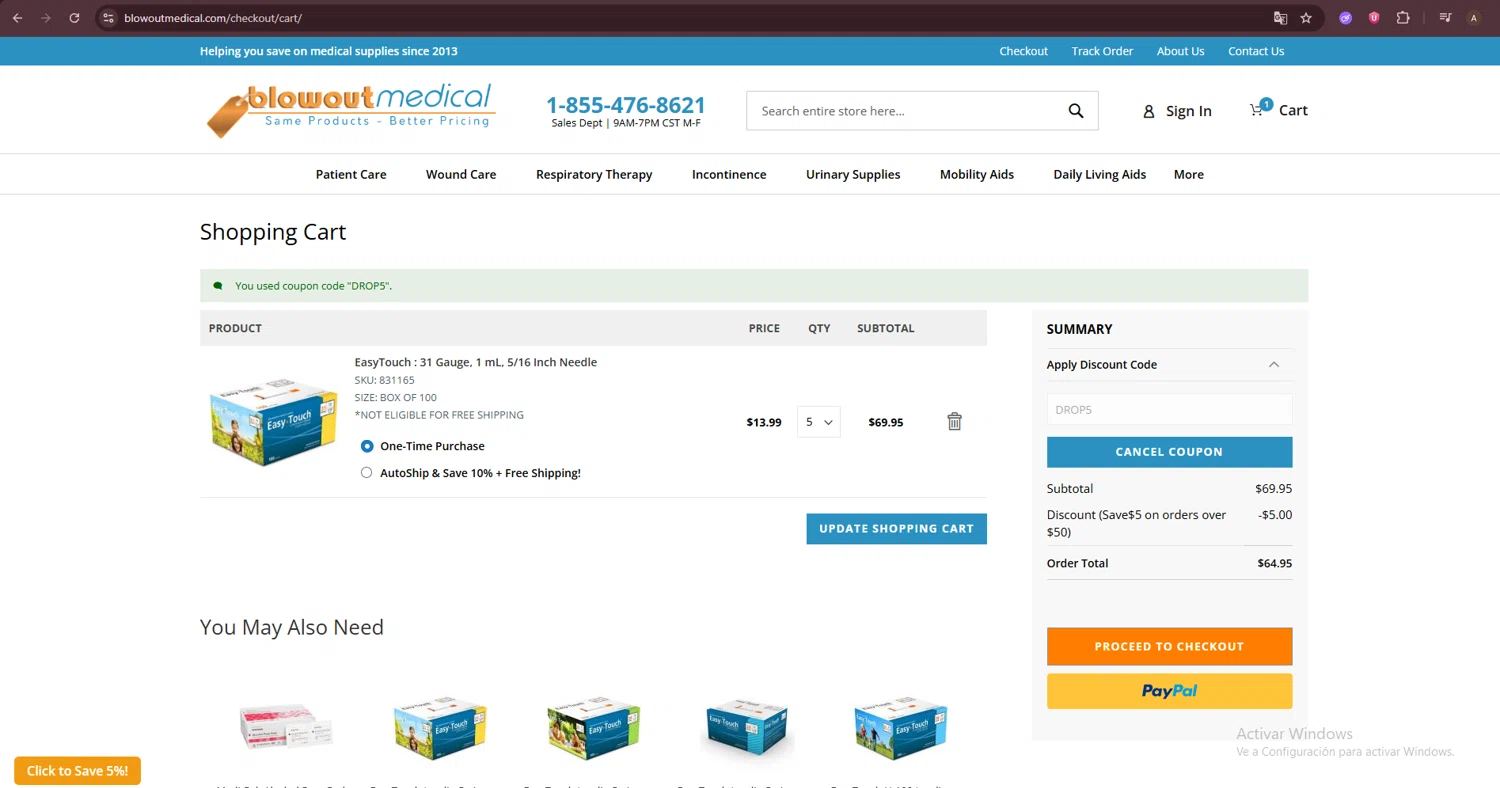Open the media control icon in toolbar
Image resolution: width=1500 pixels, height=788 pixels.
point(1445,18)
